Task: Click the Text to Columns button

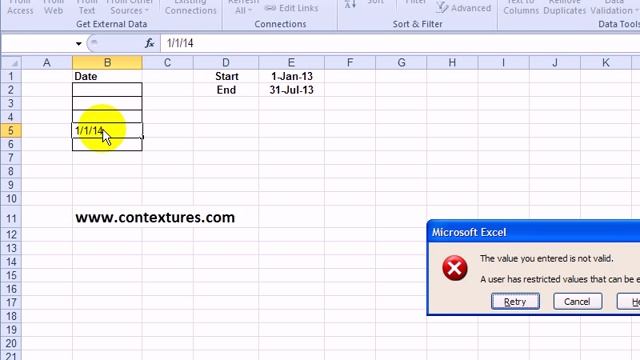Action: [x=521, y=7]
